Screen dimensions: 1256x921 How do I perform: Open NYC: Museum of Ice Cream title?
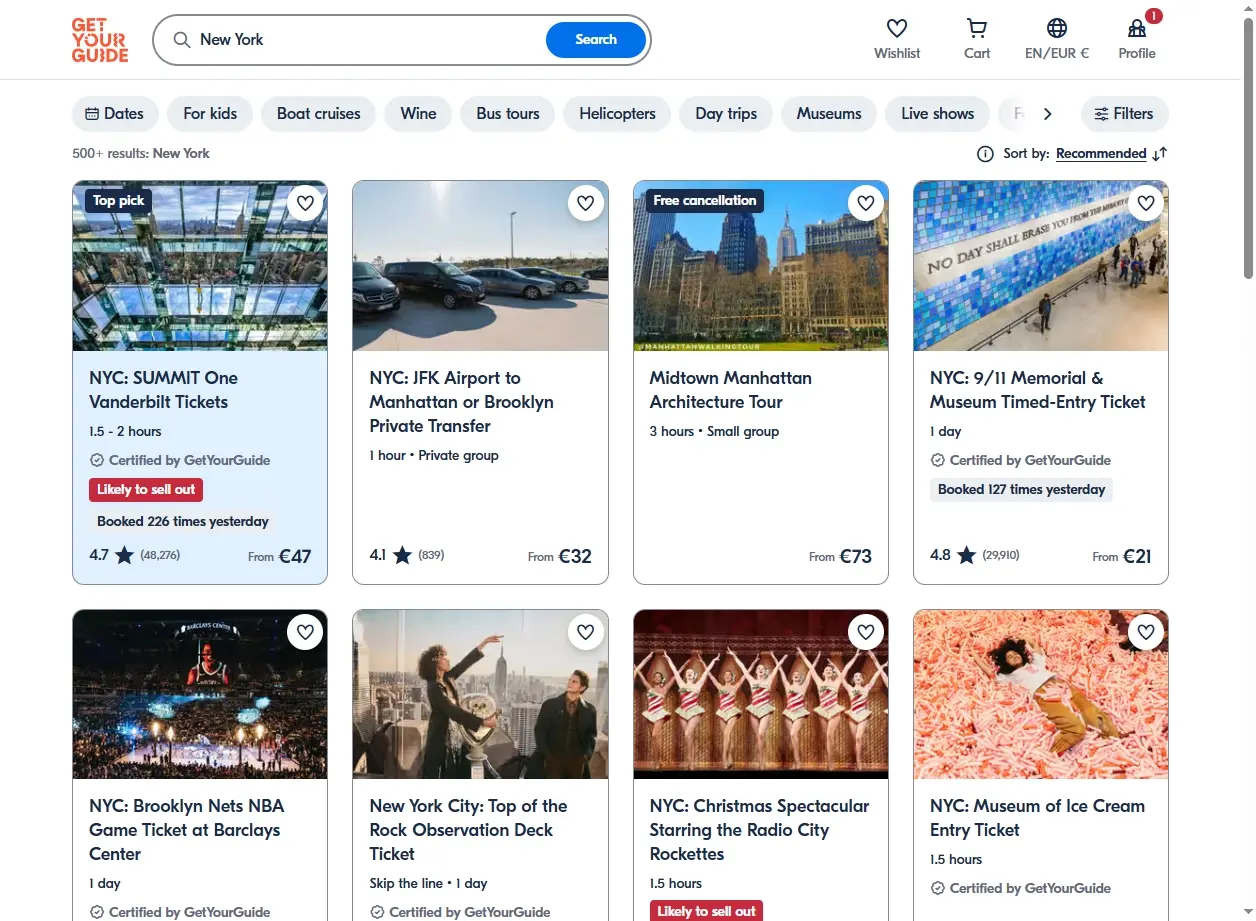click(1037, 818)
